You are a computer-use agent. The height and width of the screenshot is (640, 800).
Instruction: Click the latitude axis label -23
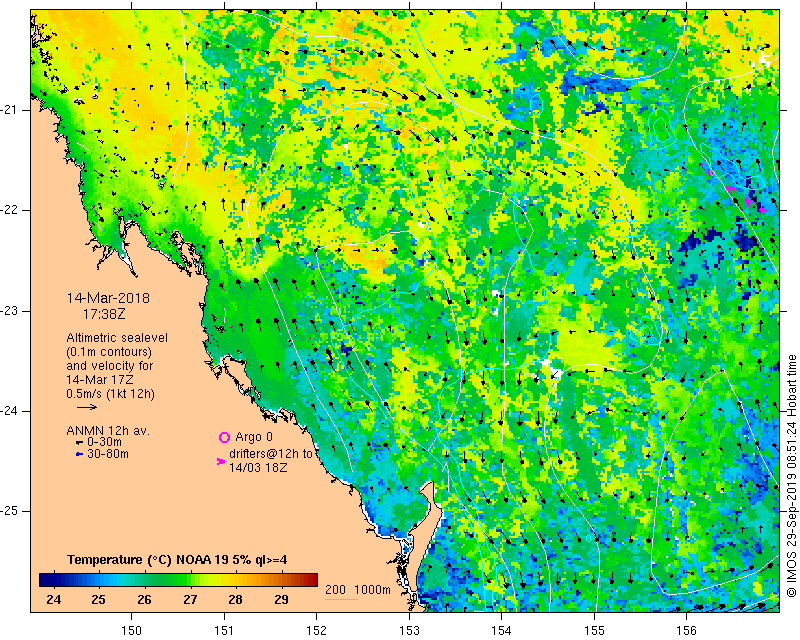point(9,311)
